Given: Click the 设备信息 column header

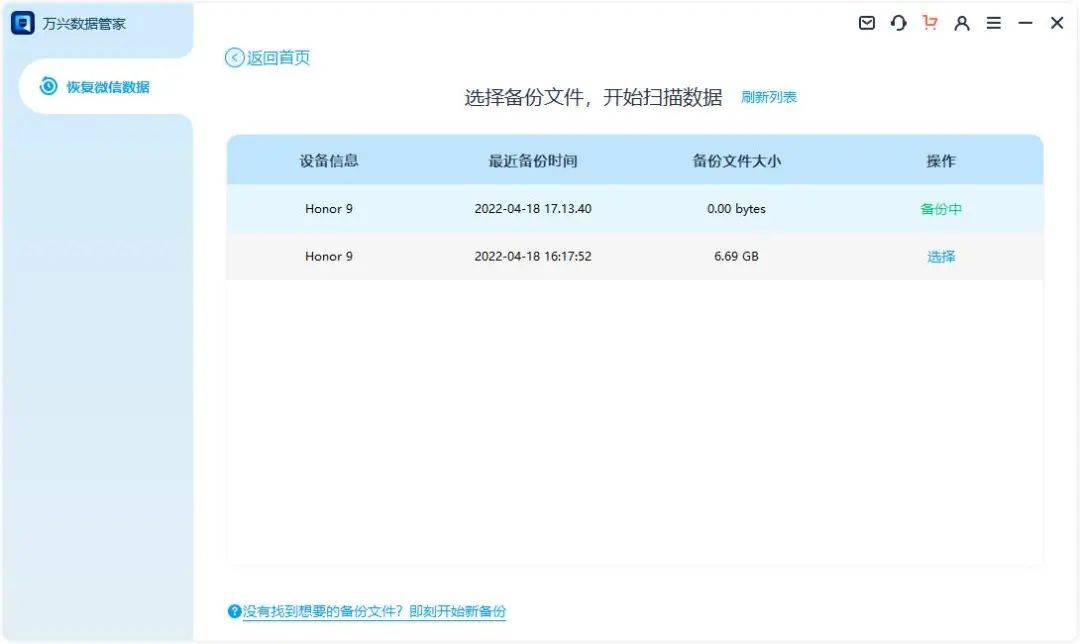Looking at the screenshot, I should pyautogui.click(x=329, y=160).
